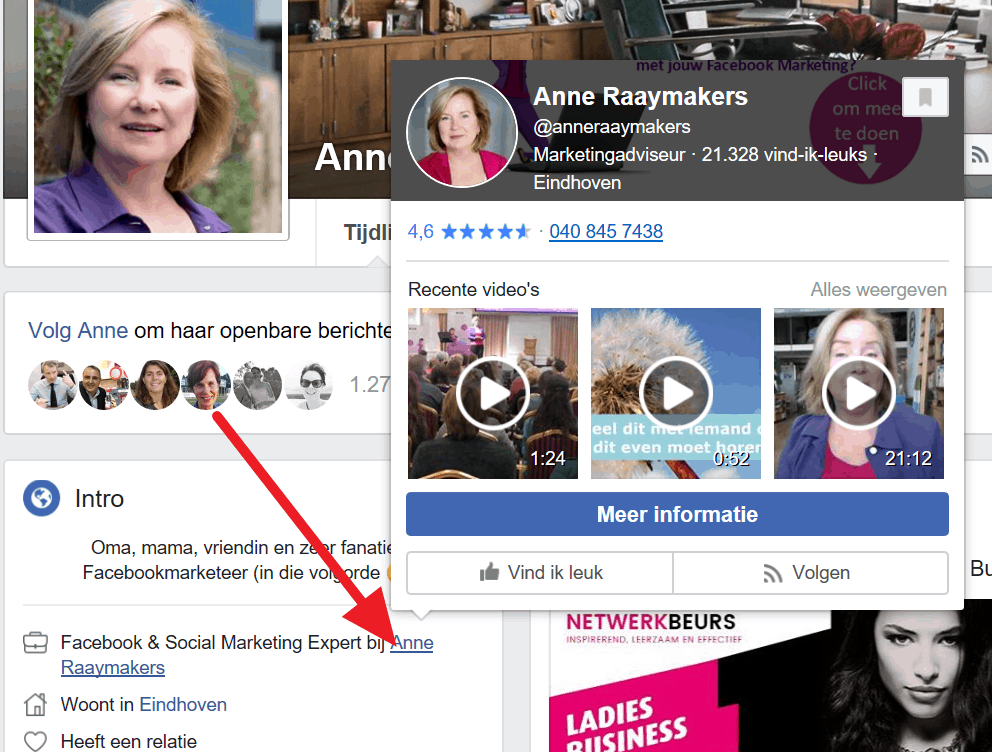
Task: Click the briefcase work icon in Intro
Action: 35,643
